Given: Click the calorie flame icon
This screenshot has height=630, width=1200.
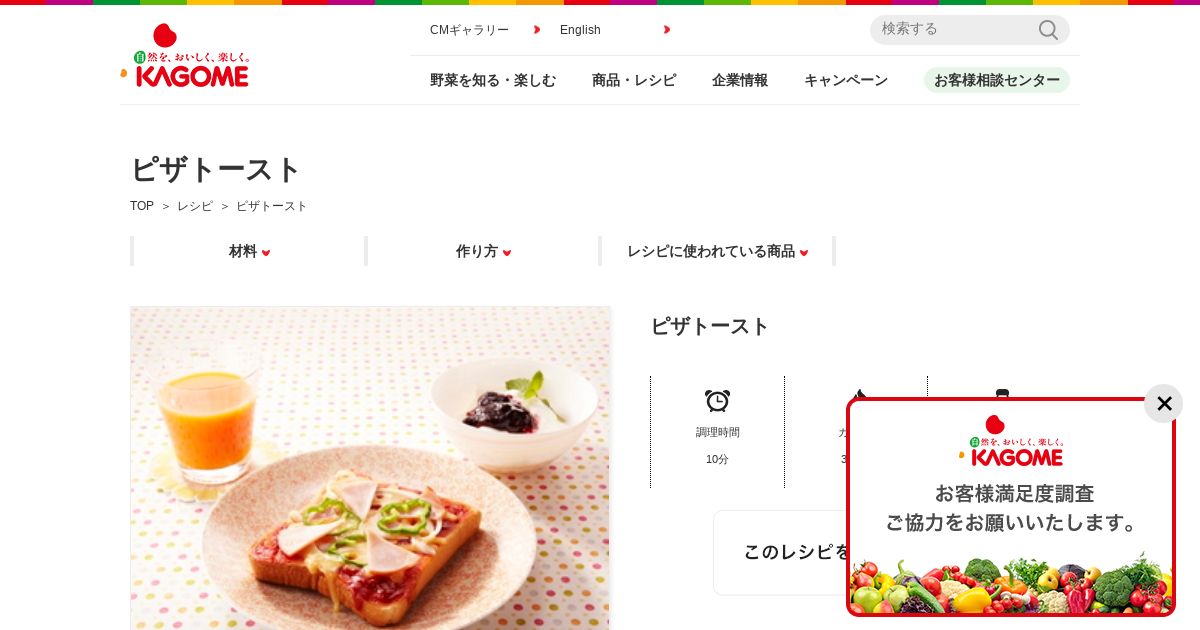Looking at the screenshot, I should click(857, 394).
